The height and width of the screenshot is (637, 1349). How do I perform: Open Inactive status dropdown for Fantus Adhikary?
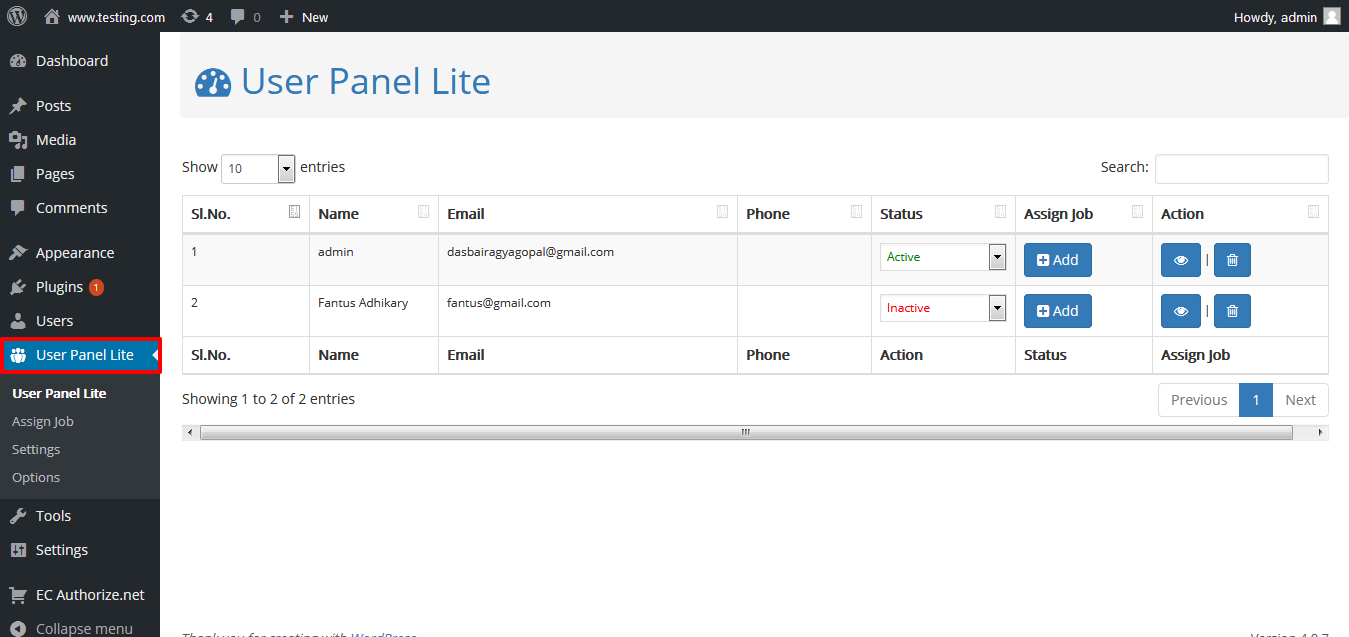point(943,308)
